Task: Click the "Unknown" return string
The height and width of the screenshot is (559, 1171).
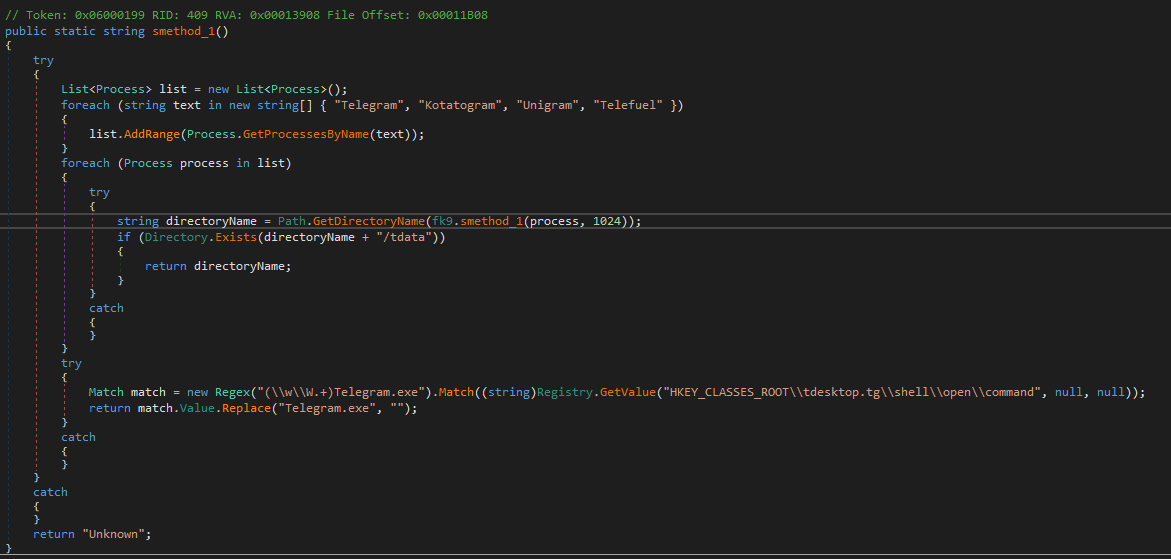Action: pyautogui.click(x=114, y=534)
